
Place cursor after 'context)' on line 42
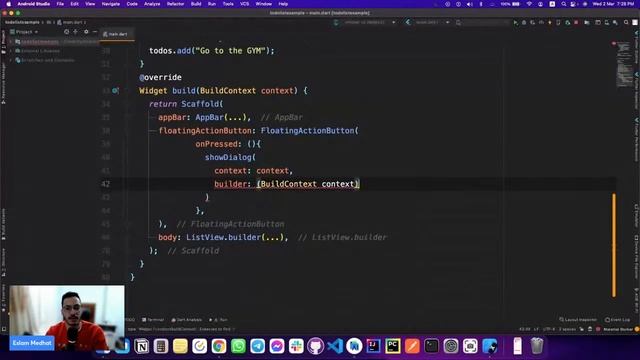click(360, 184)
